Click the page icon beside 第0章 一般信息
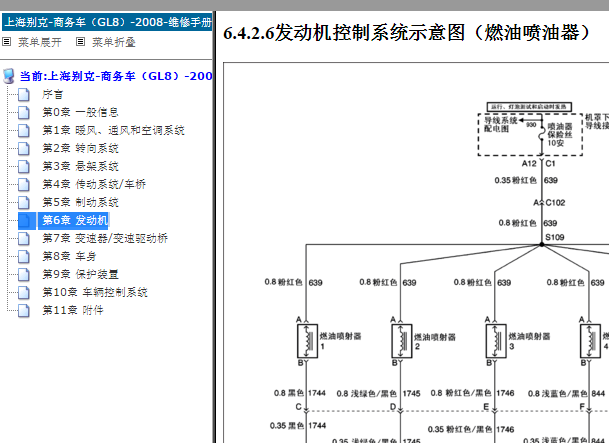The image size is (609, 443). click(x=24, y=112)
